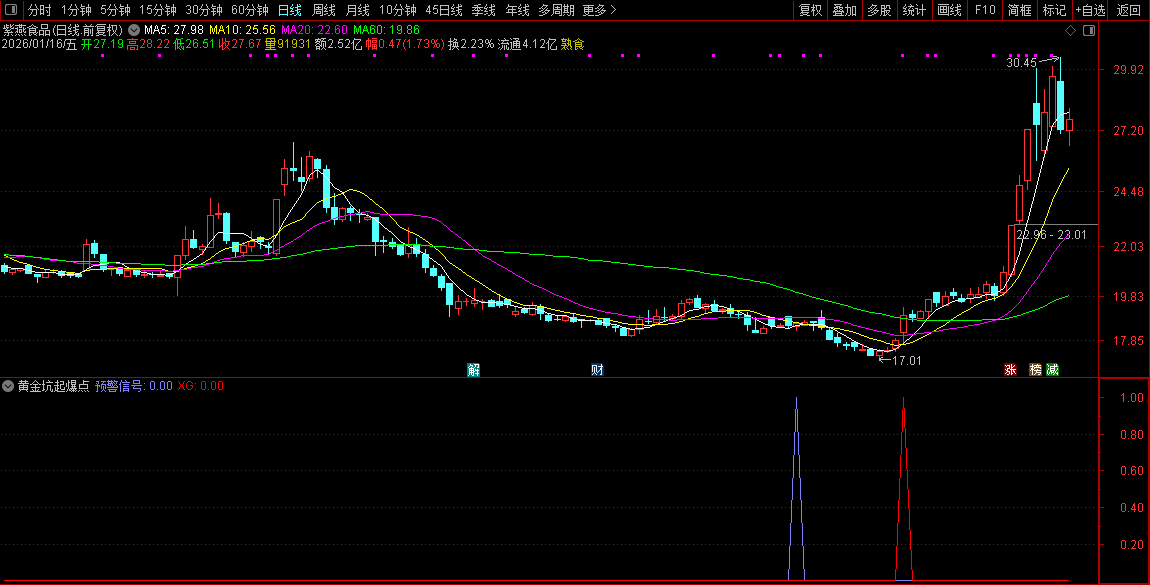This screenshot has height=585, width=1150.
Task: Click the 解 event marker icon
Action: tap(474, 369)
